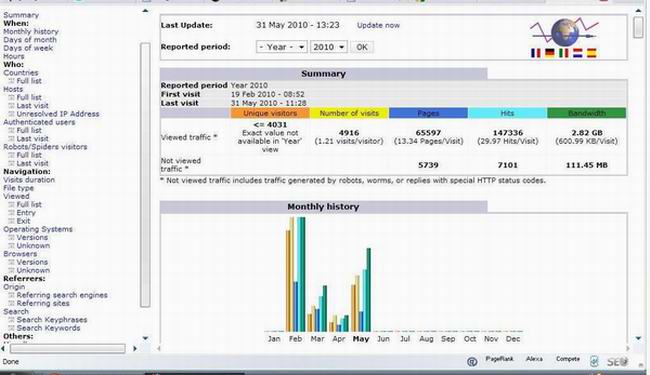Open Last visit under Authenticated users
650x375 pixels.
click(32, 139)
